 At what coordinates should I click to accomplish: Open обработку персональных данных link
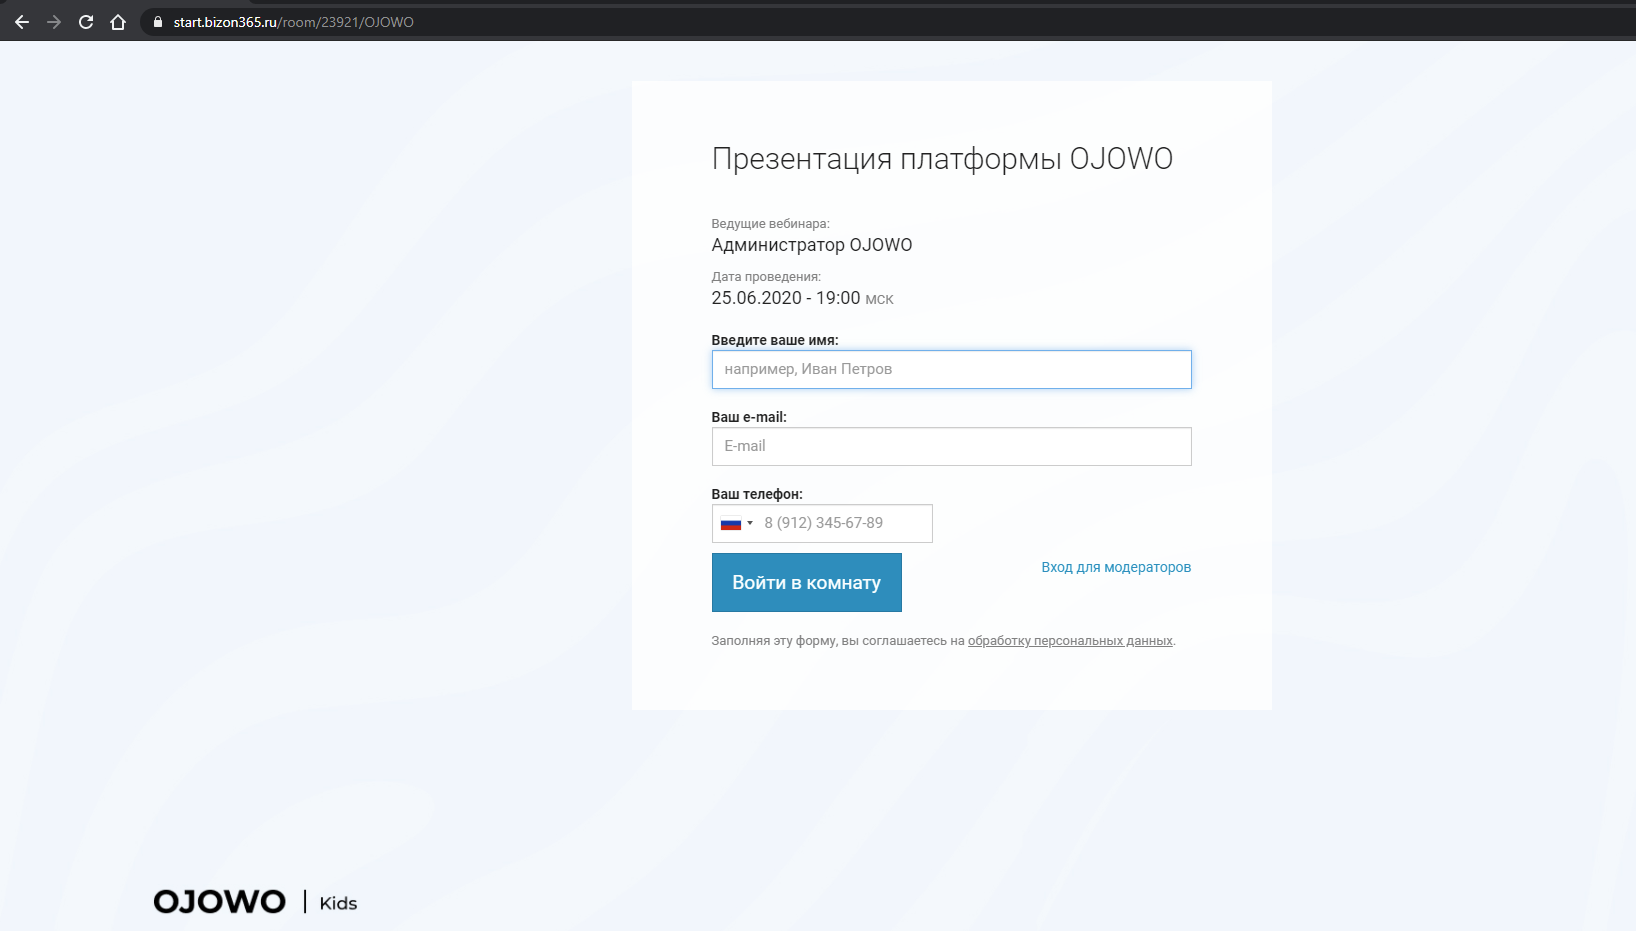(x=1070, y=641)
